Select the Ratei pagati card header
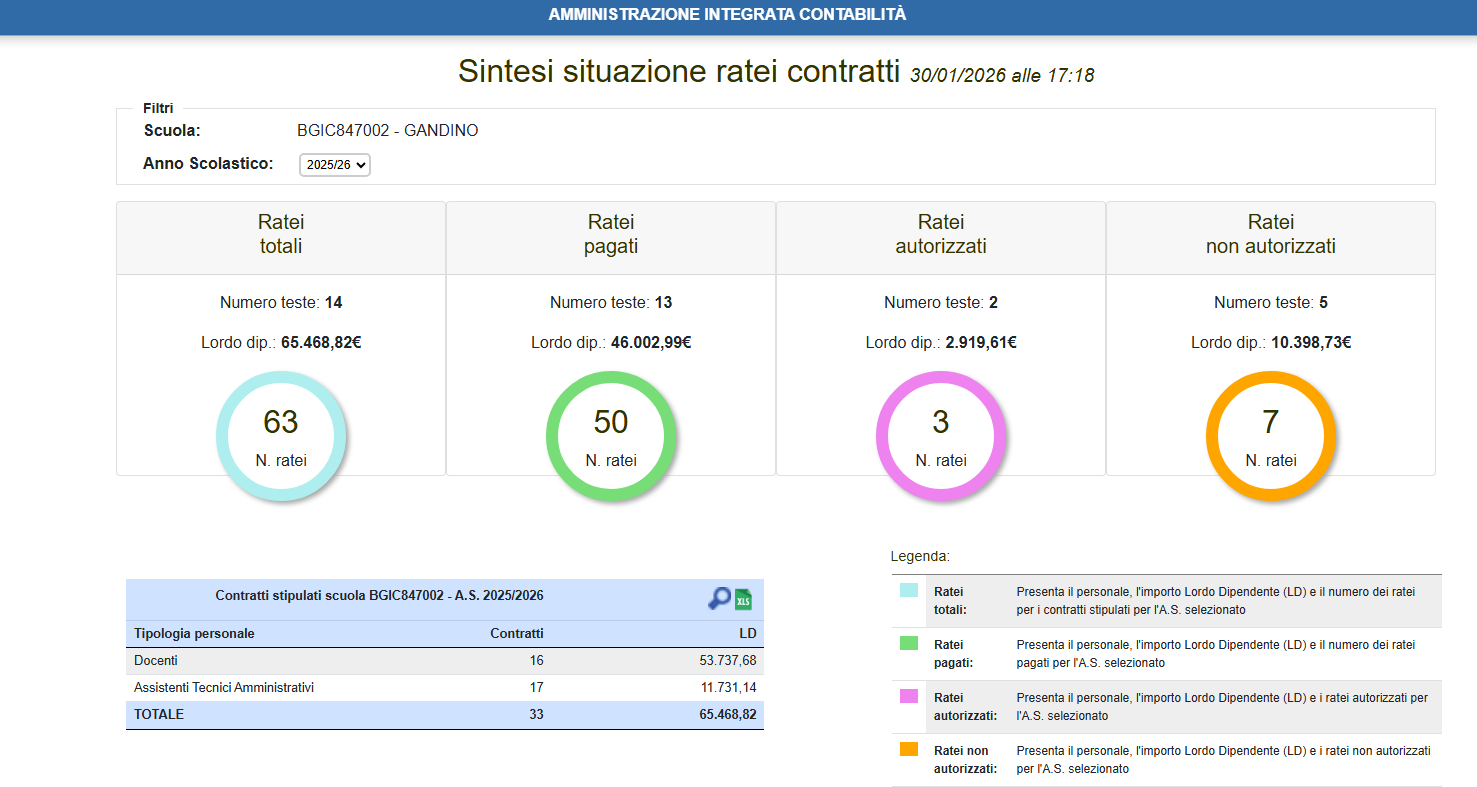Image resolution: width=1477 pixels, height=787 pixels. (611, 235)
